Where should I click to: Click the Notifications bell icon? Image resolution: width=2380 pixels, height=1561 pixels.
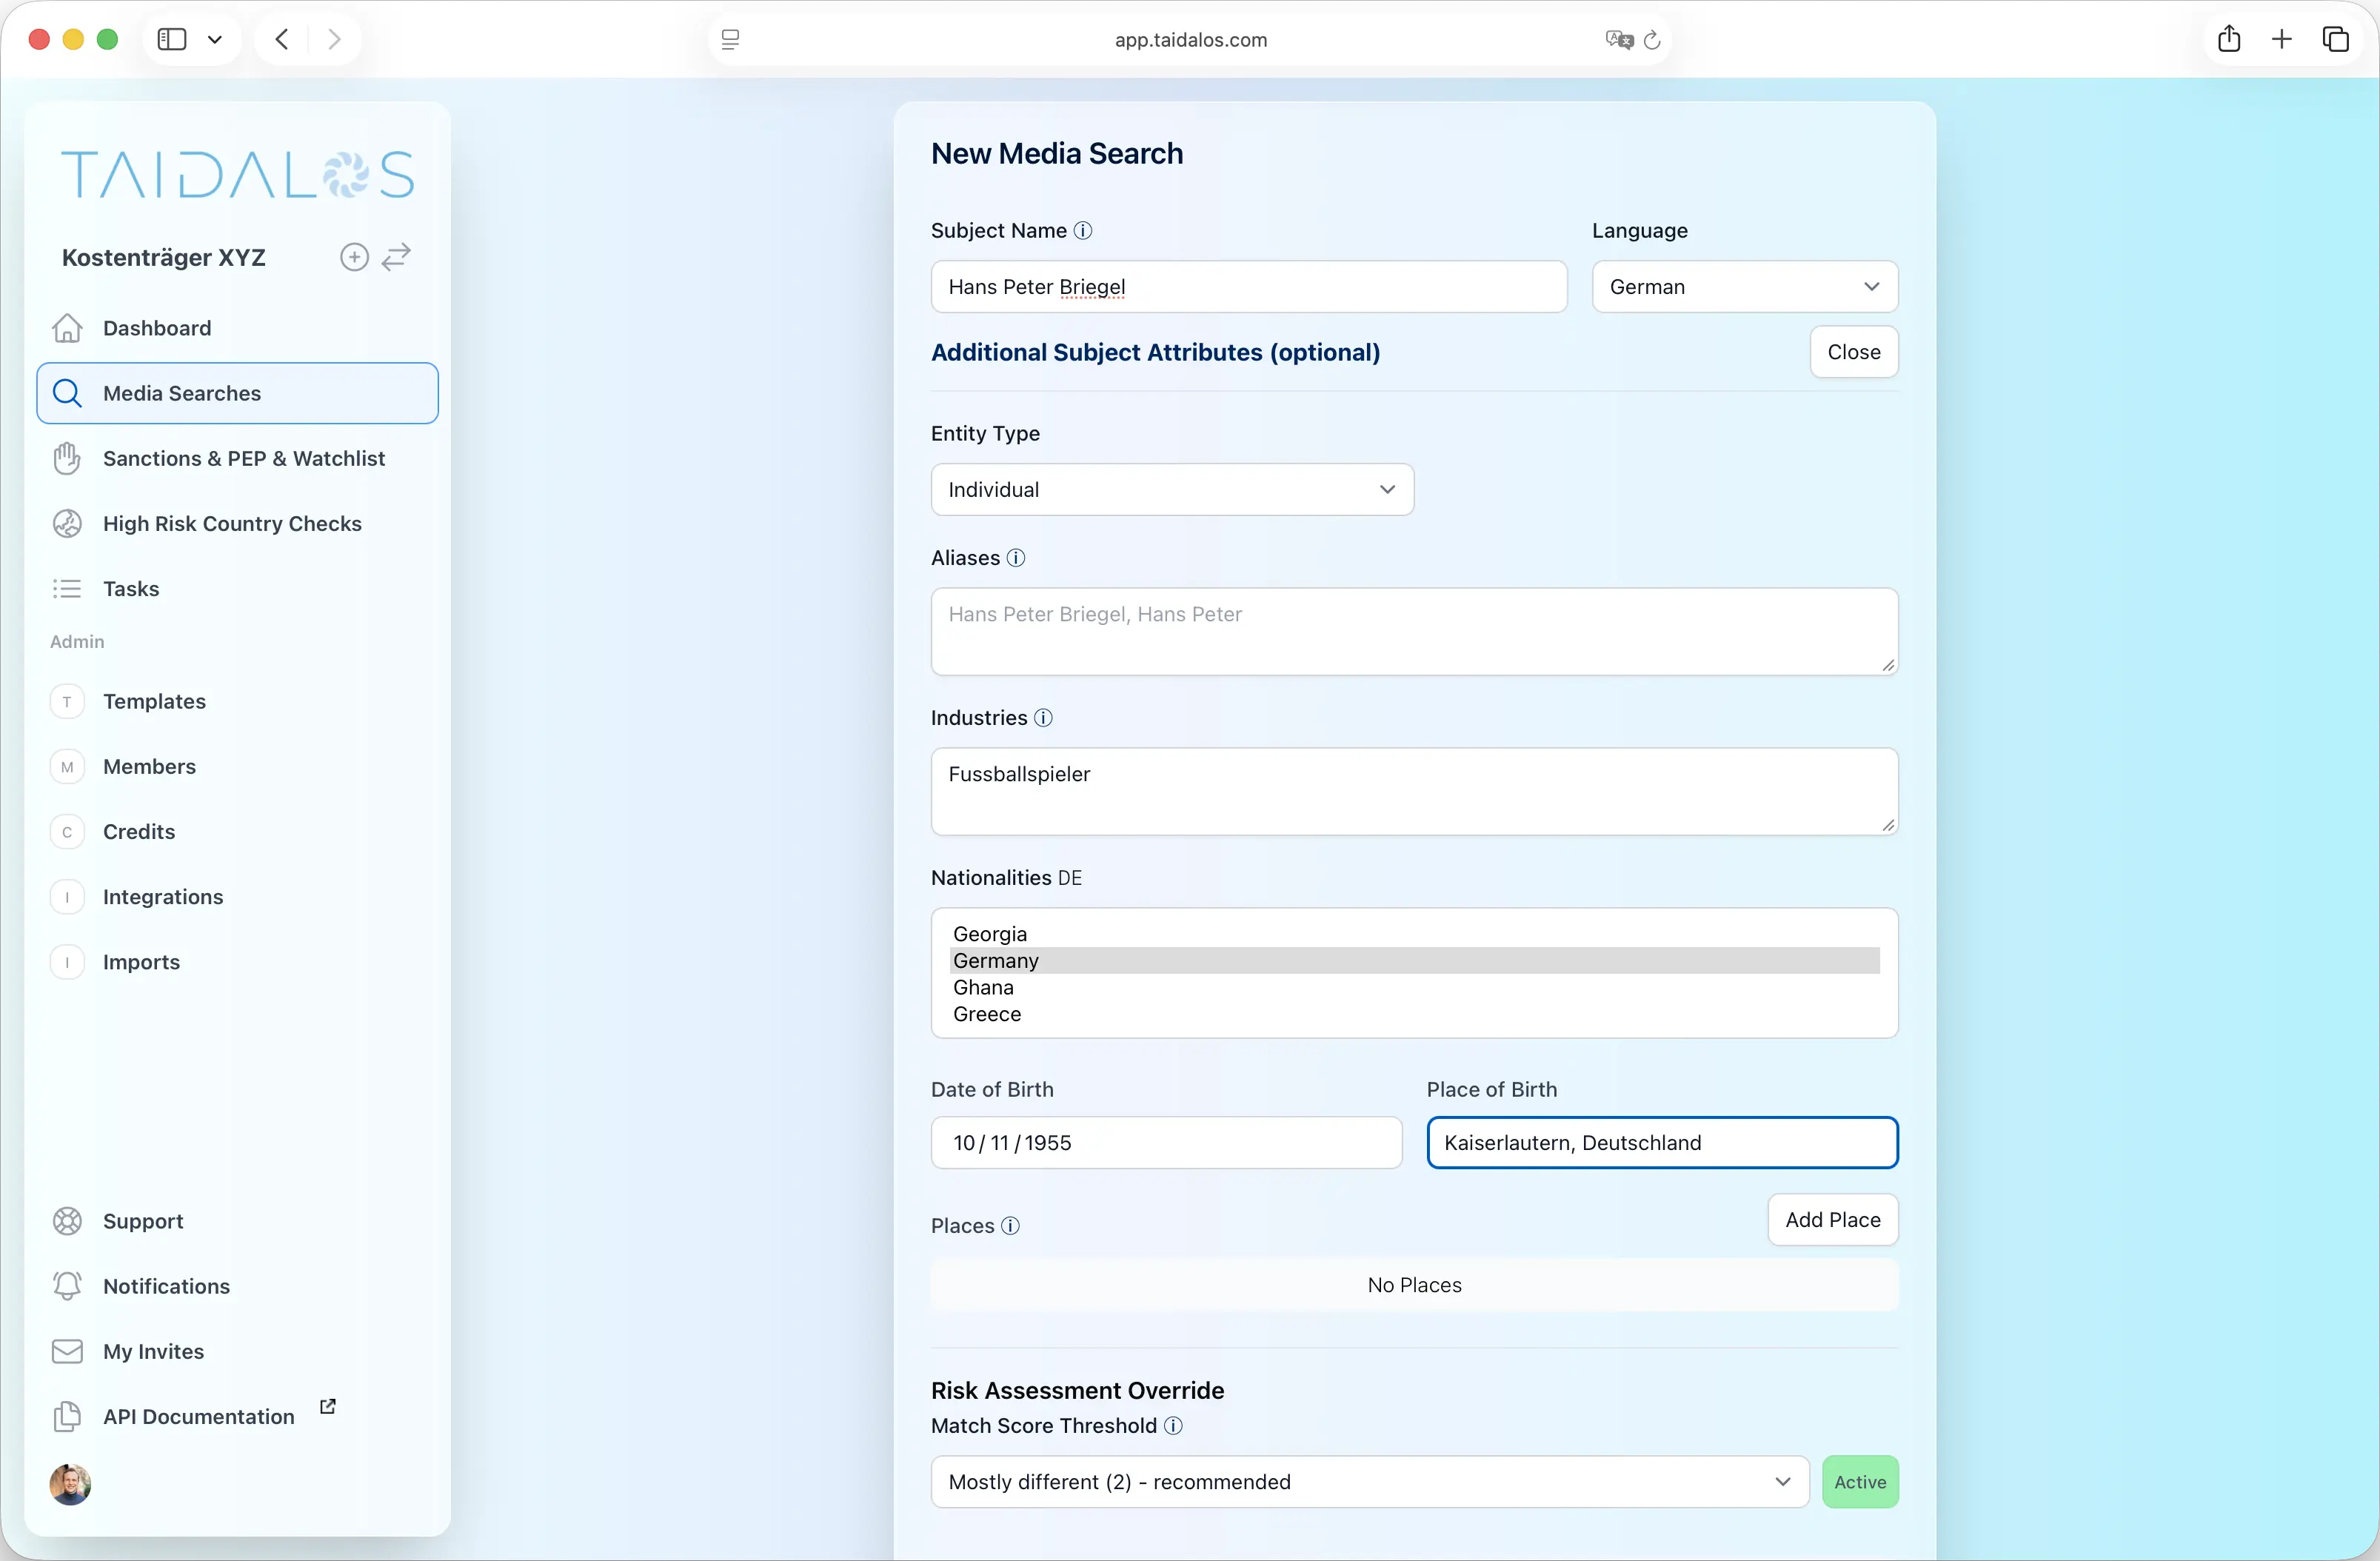tap(66, 1286)
